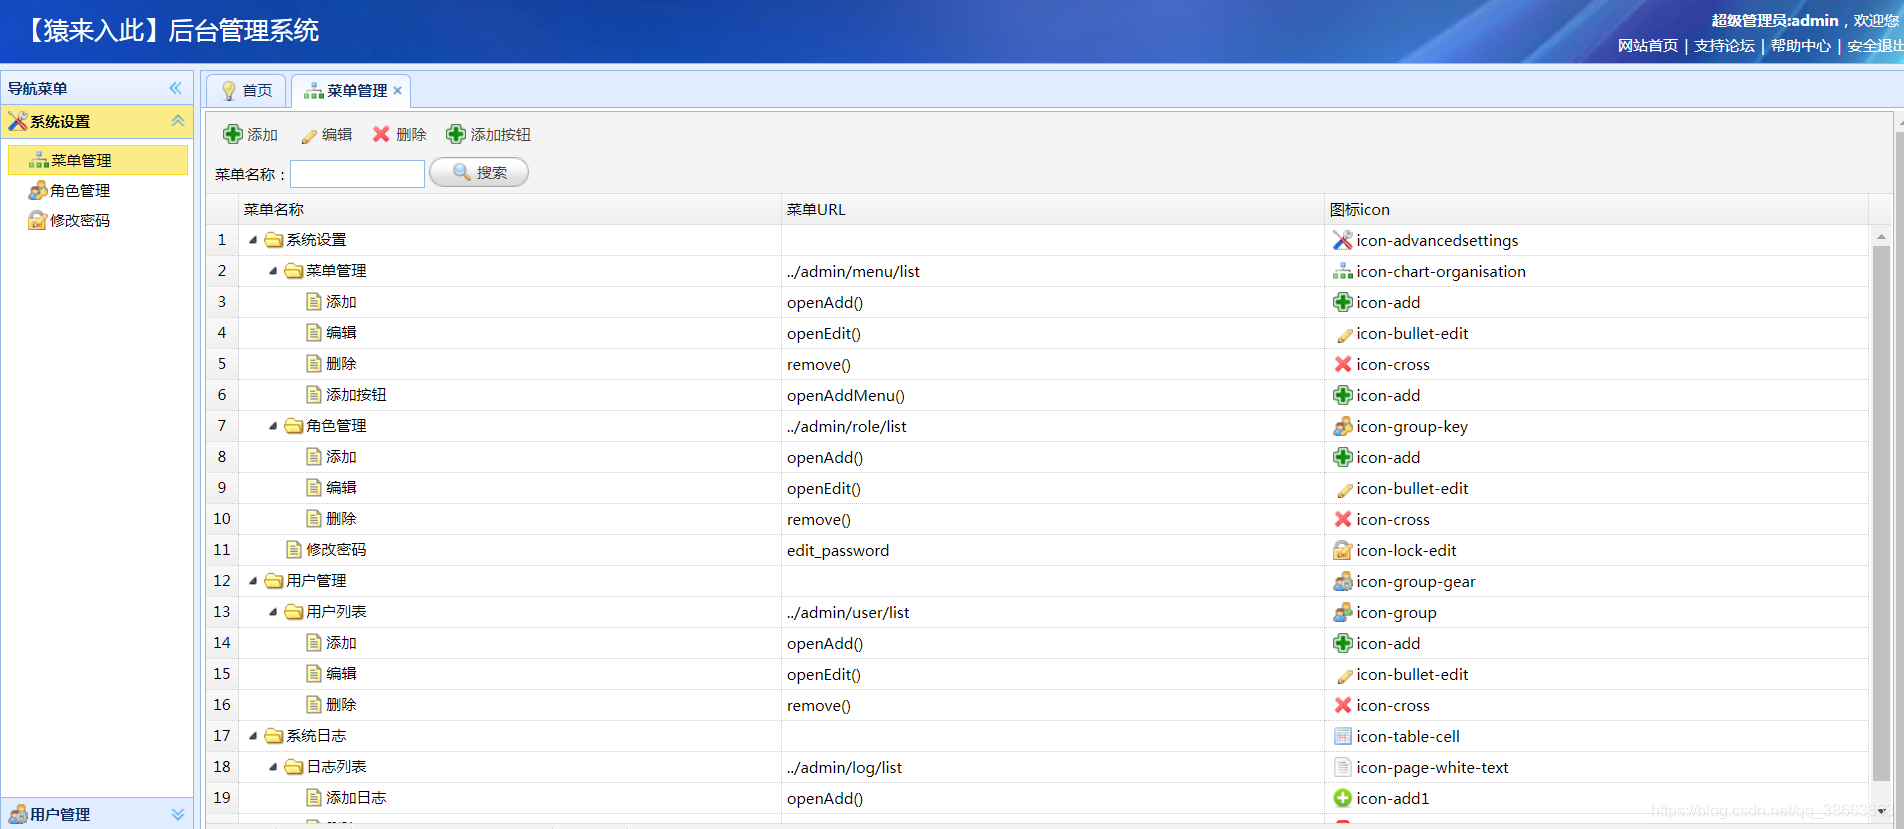Click the green 添加 add icon in toolbar

[232, 134]
